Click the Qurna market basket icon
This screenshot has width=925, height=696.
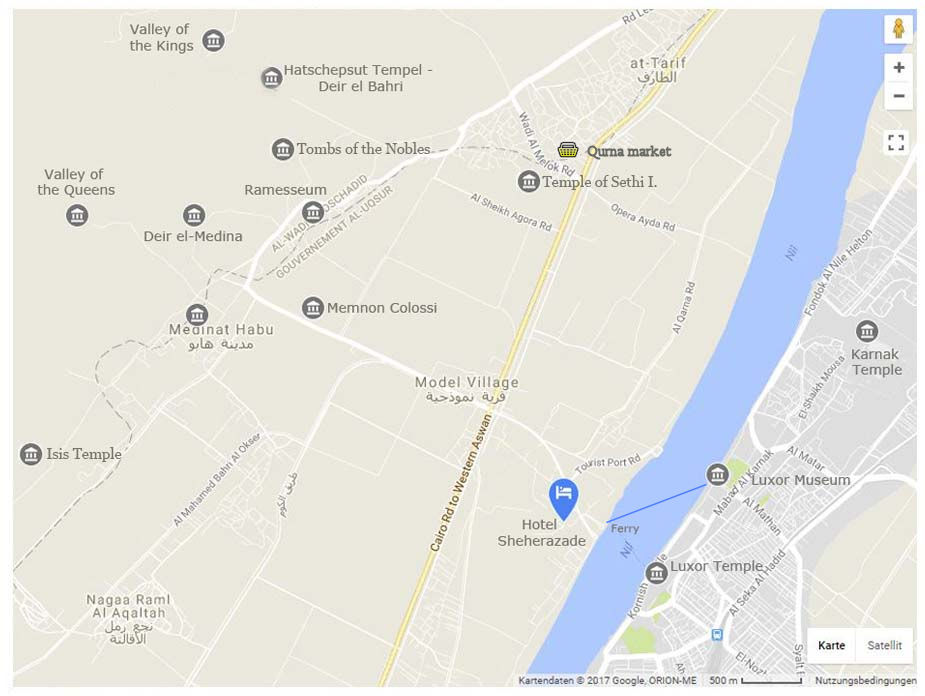point(568,150)
